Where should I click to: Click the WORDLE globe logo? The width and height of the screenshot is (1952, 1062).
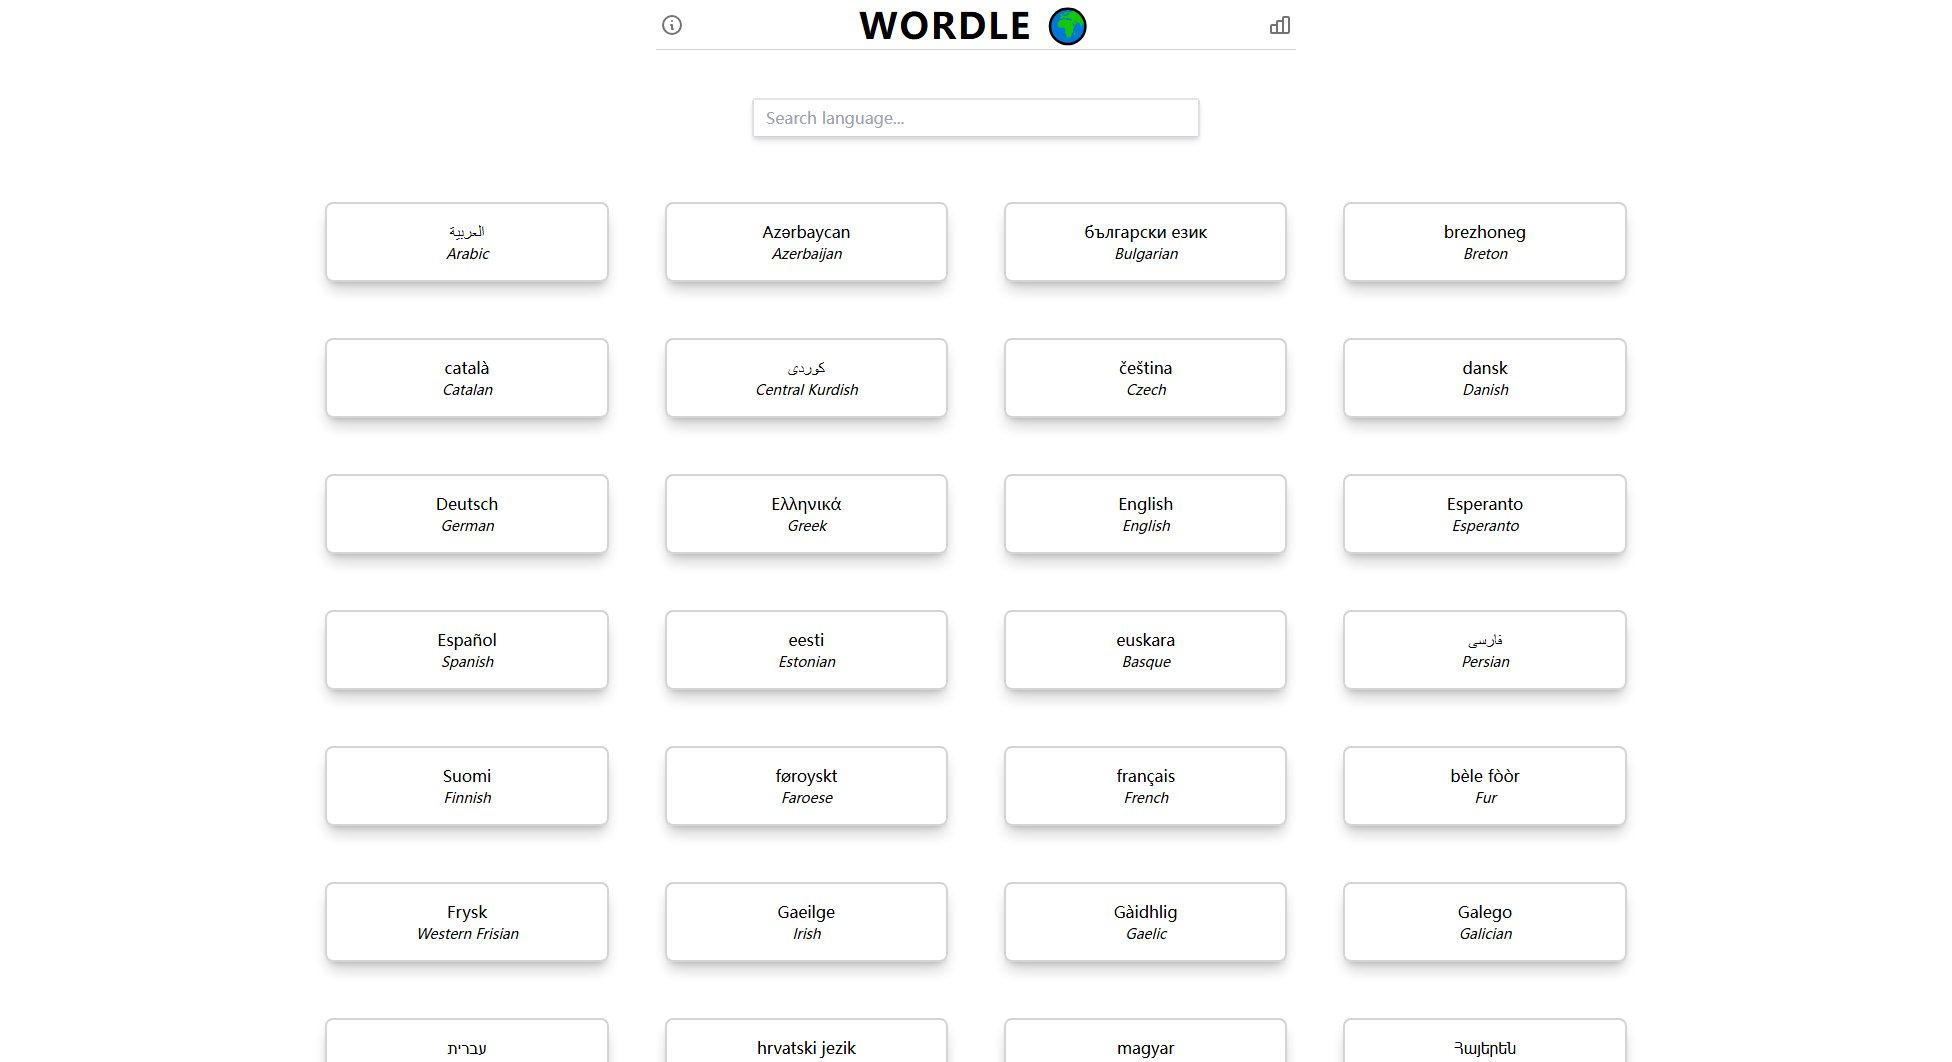pos(1066,26)
